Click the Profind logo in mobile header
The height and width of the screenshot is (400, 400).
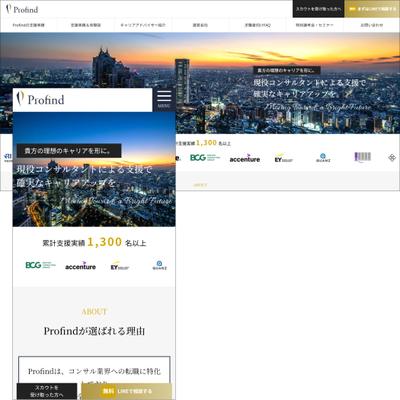40,99
